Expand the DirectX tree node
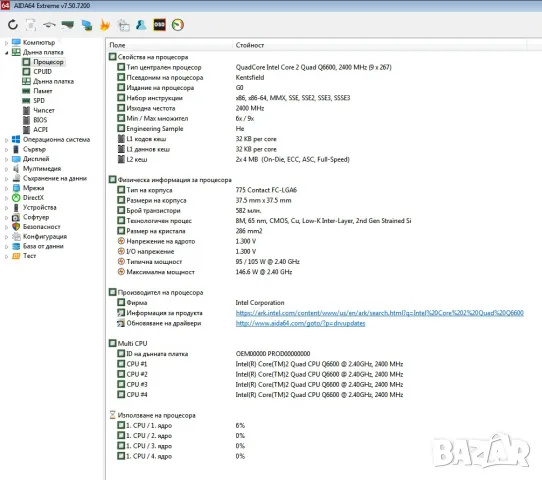The width and height of the screenshot is (542, 480). [6, 198]
